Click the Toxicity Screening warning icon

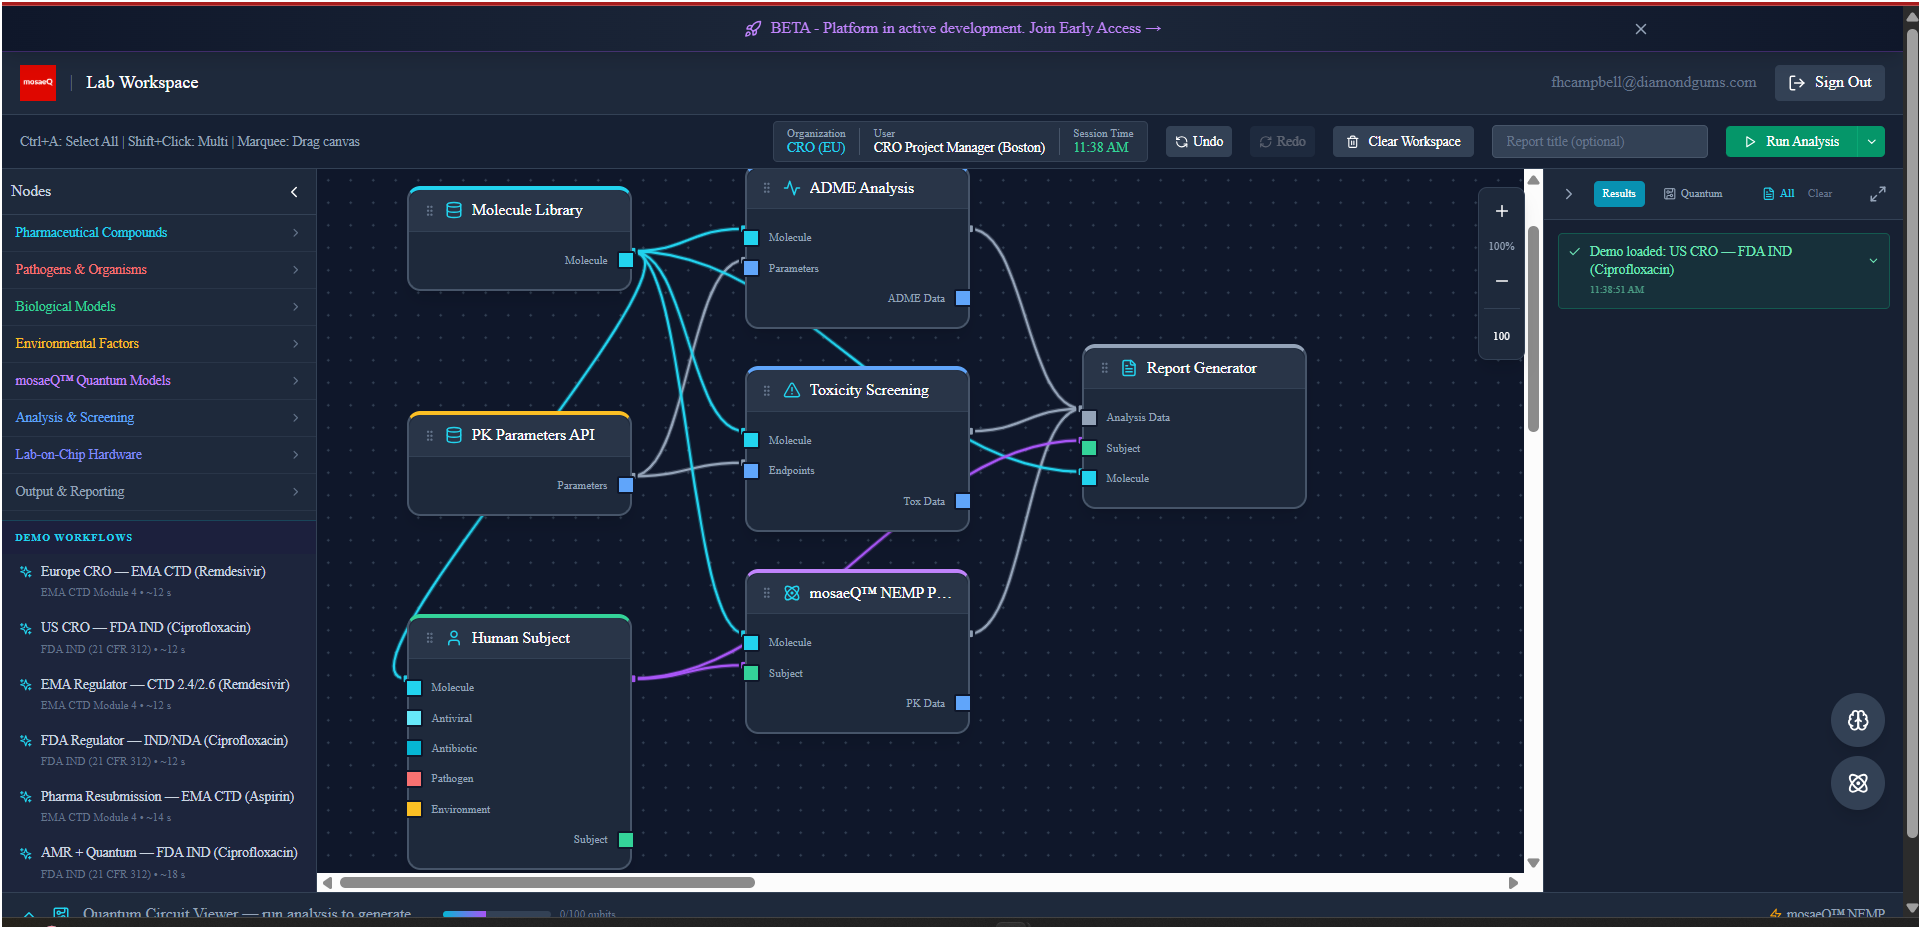click(791, 390)
